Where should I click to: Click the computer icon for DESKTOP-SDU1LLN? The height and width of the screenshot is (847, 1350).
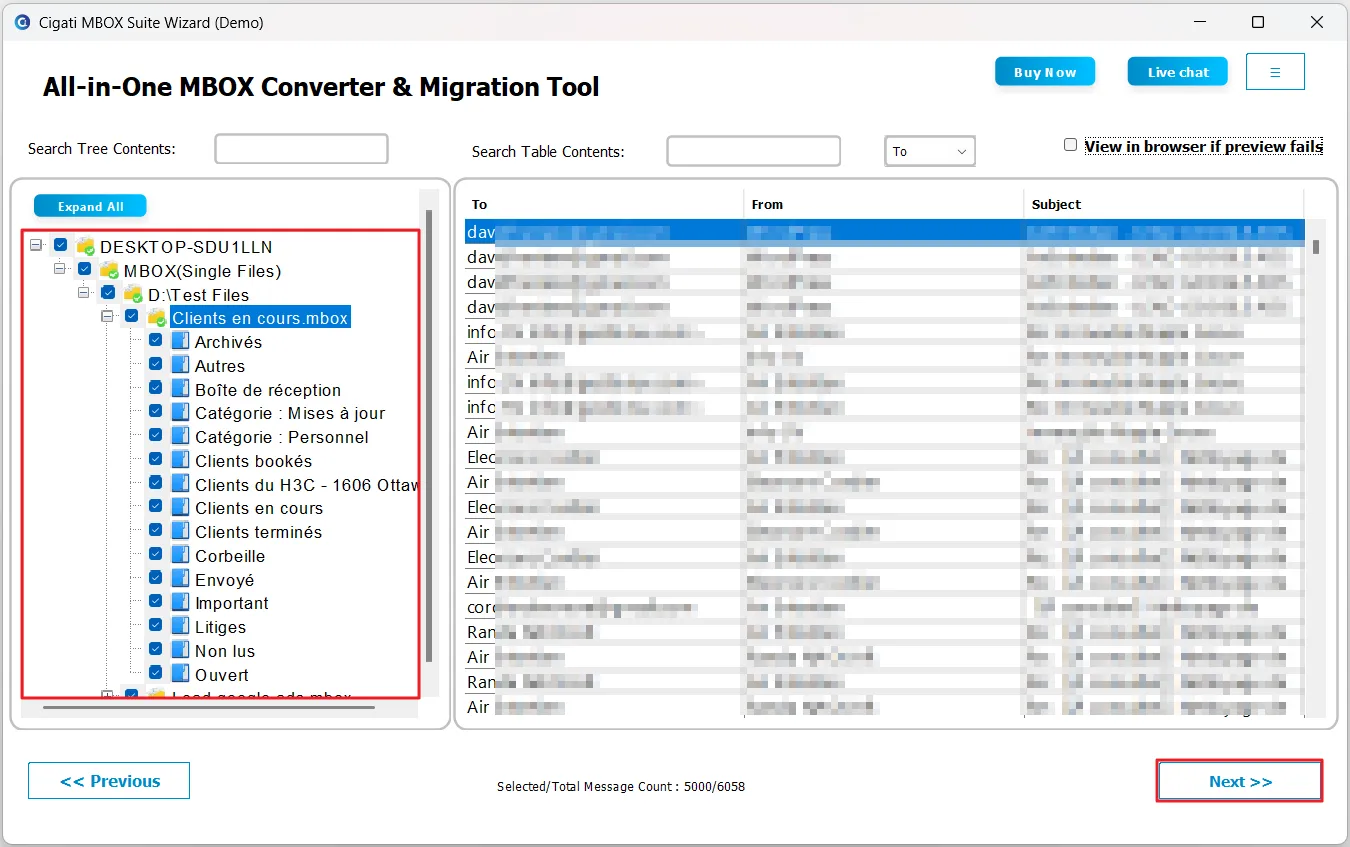(x=86, y=246)
